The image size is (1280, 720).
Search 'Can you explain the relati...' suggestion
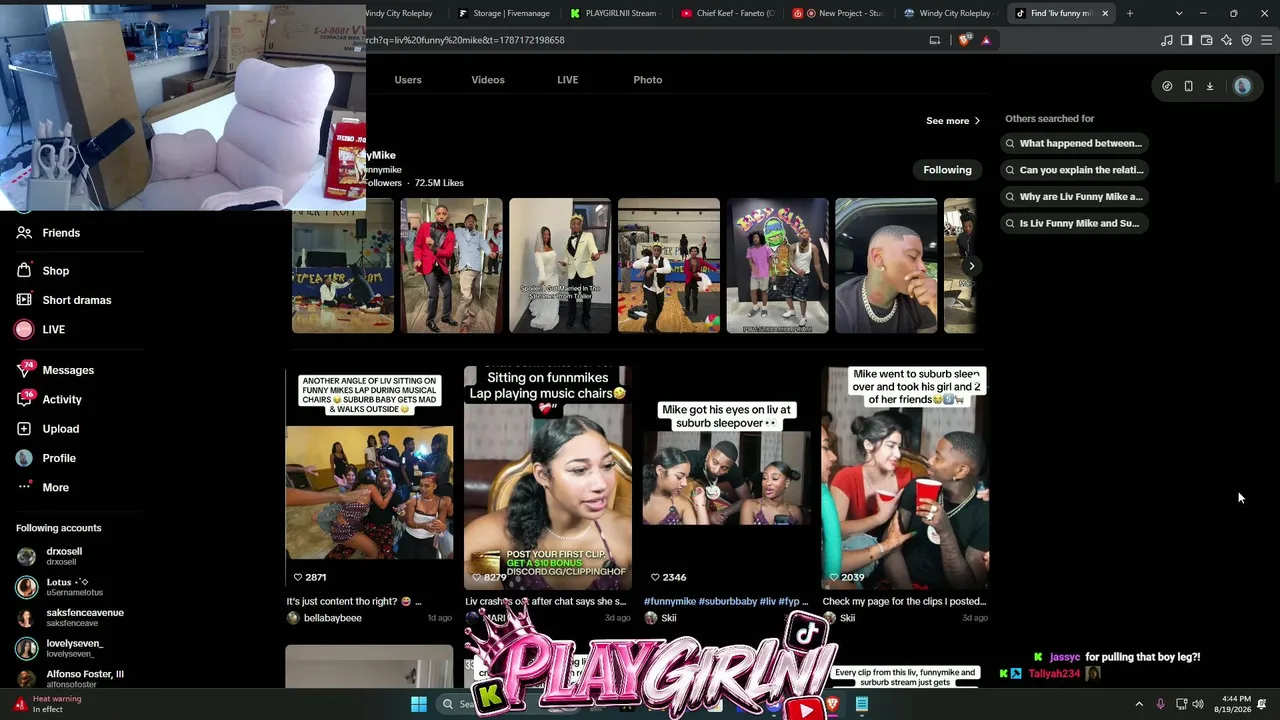[1074, 170]
